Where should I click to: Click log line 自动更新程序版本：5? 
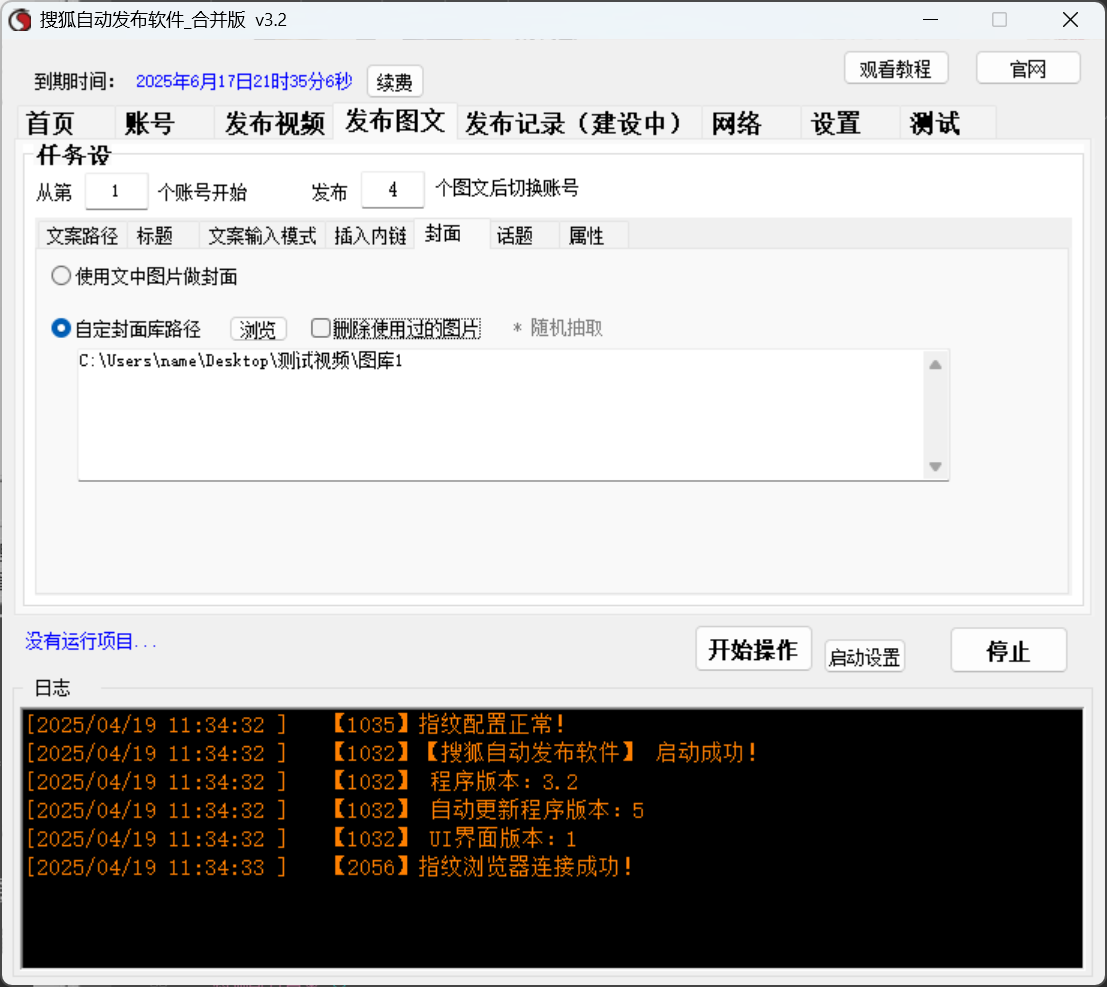[x=537, y=810]
